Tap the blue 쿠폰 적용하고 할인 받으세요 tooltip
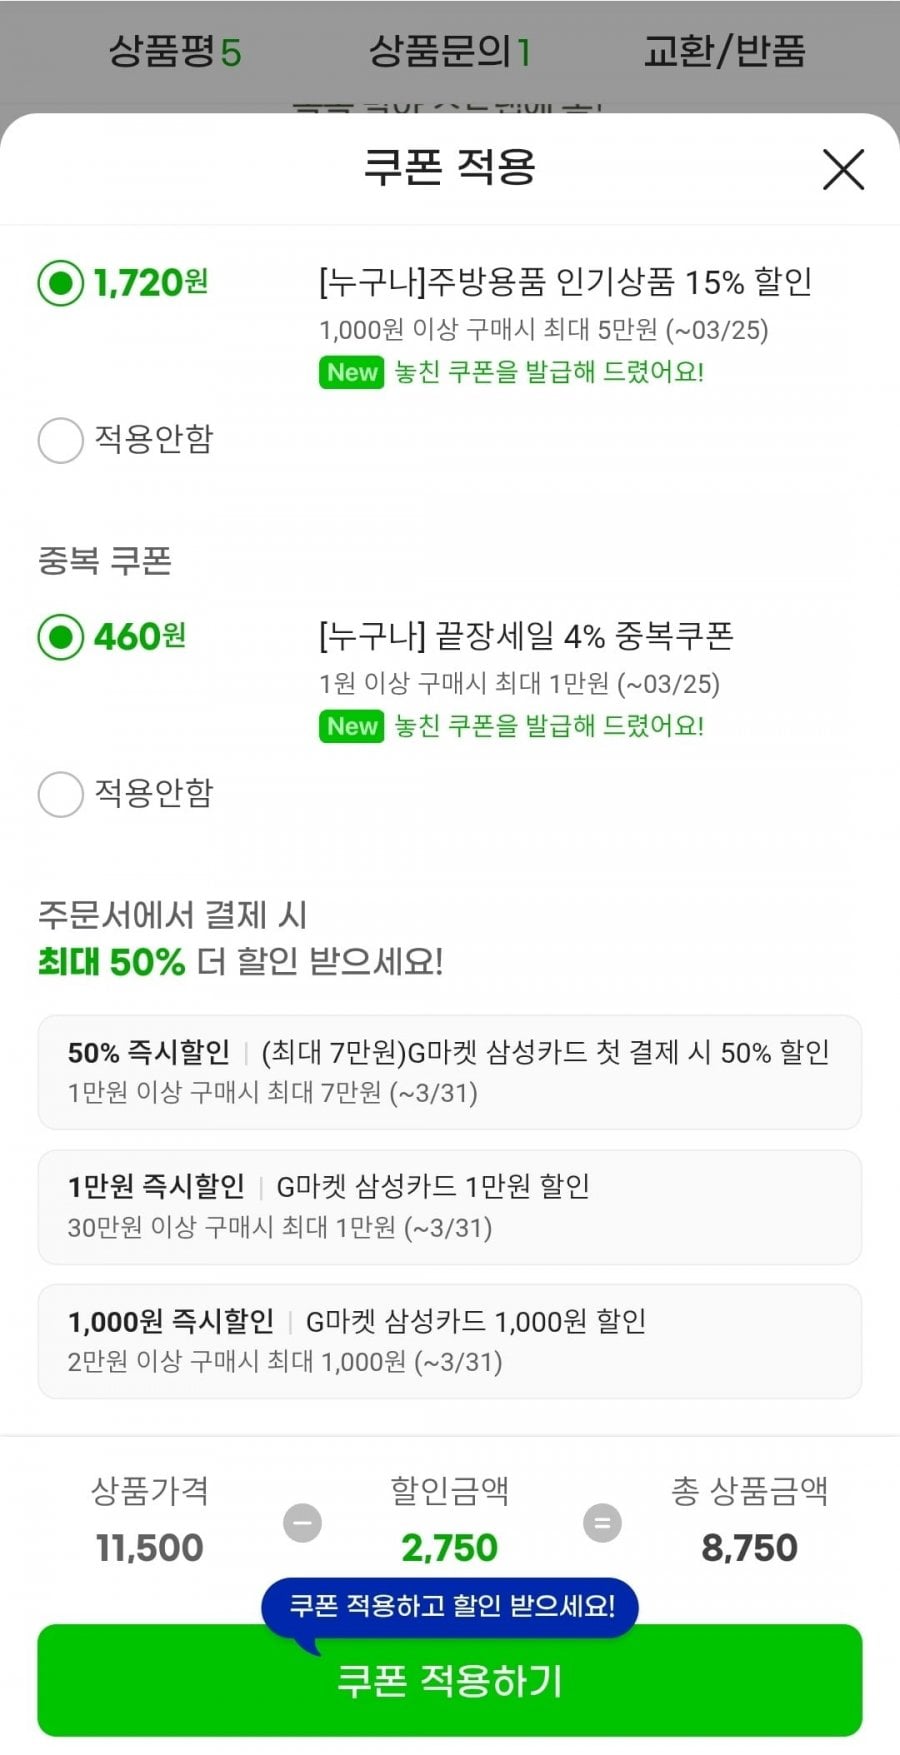Viewport: 900px width, 1755px height. coord(451,1606)
